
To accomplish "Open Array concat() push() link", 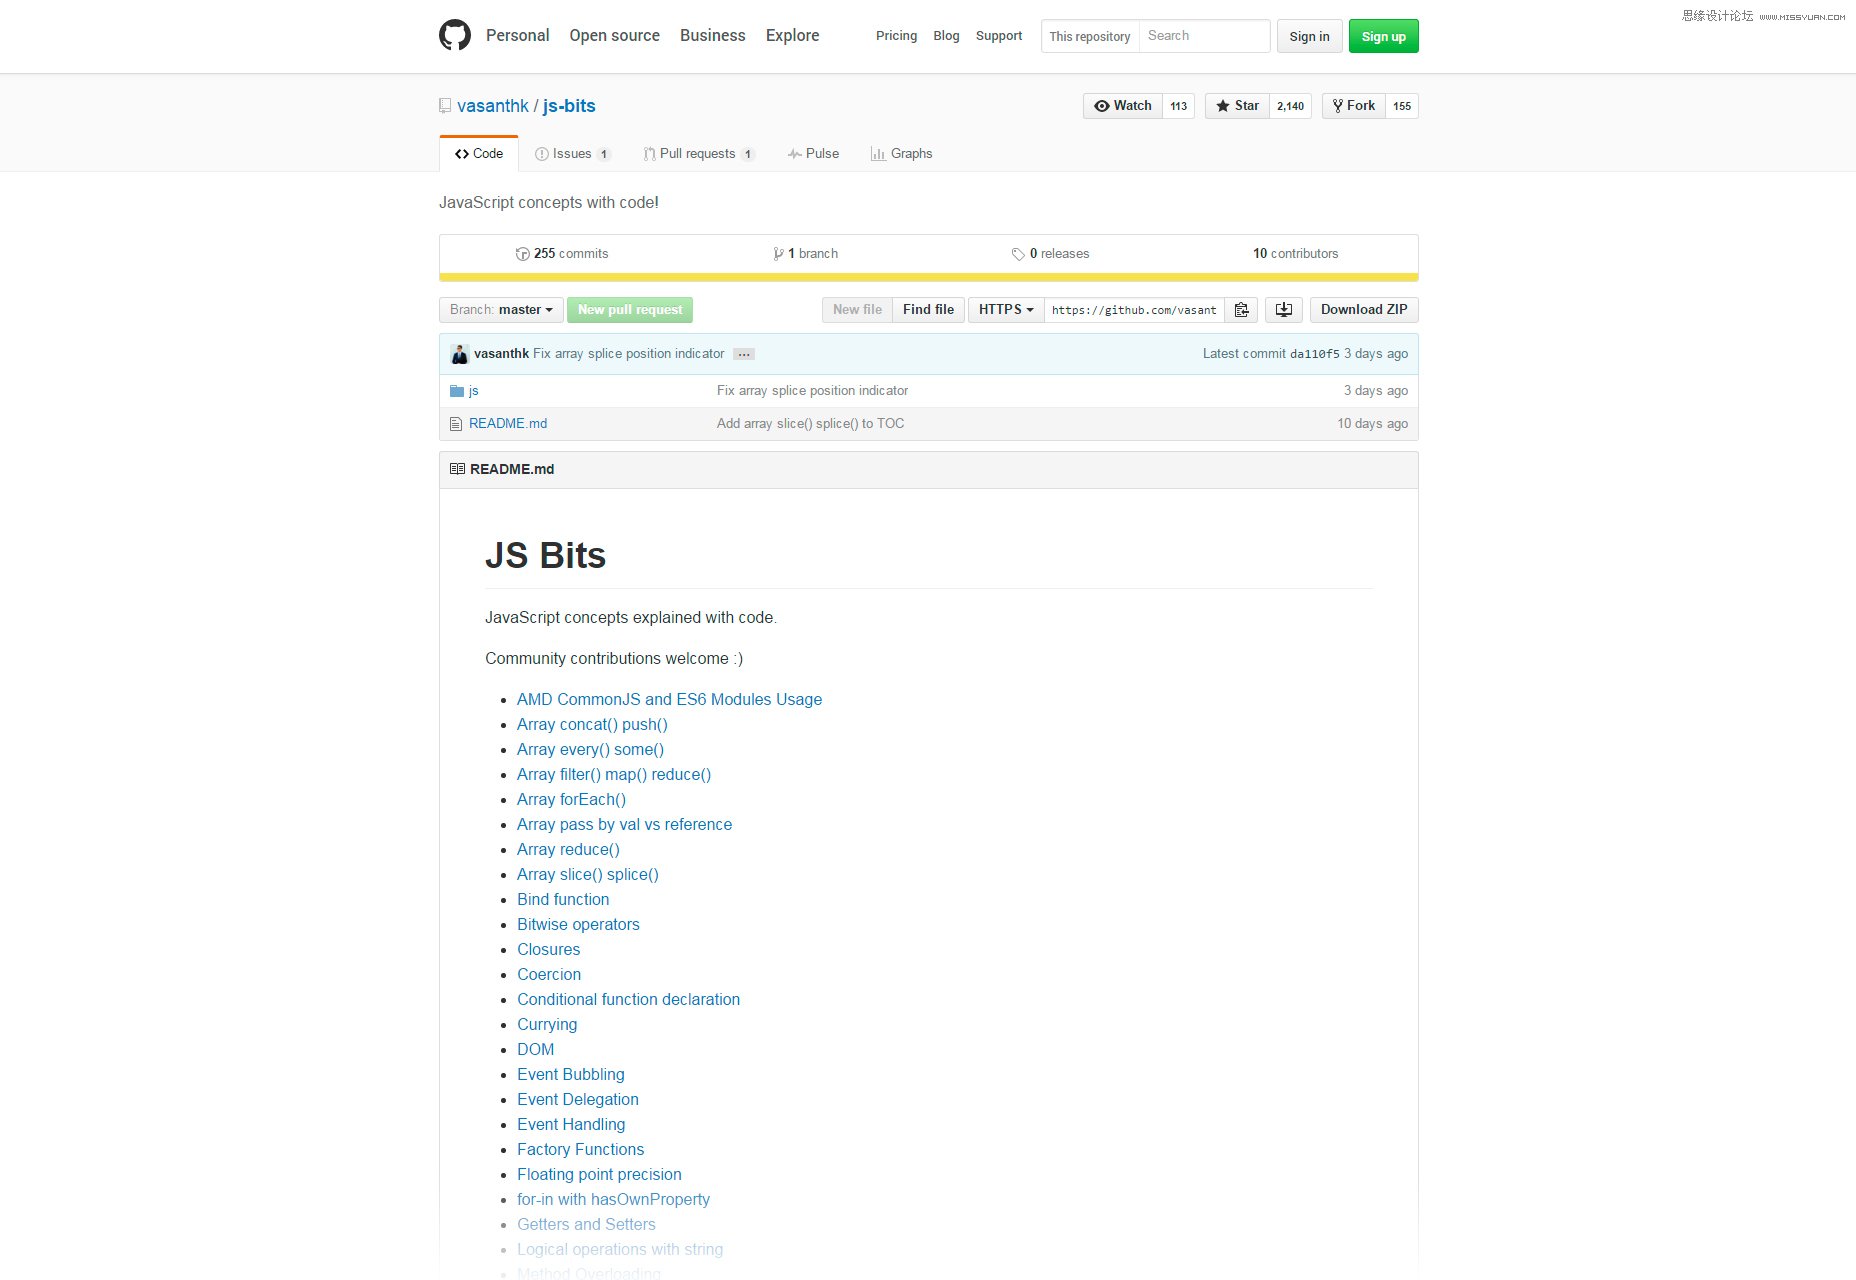I will coord(592,725).
